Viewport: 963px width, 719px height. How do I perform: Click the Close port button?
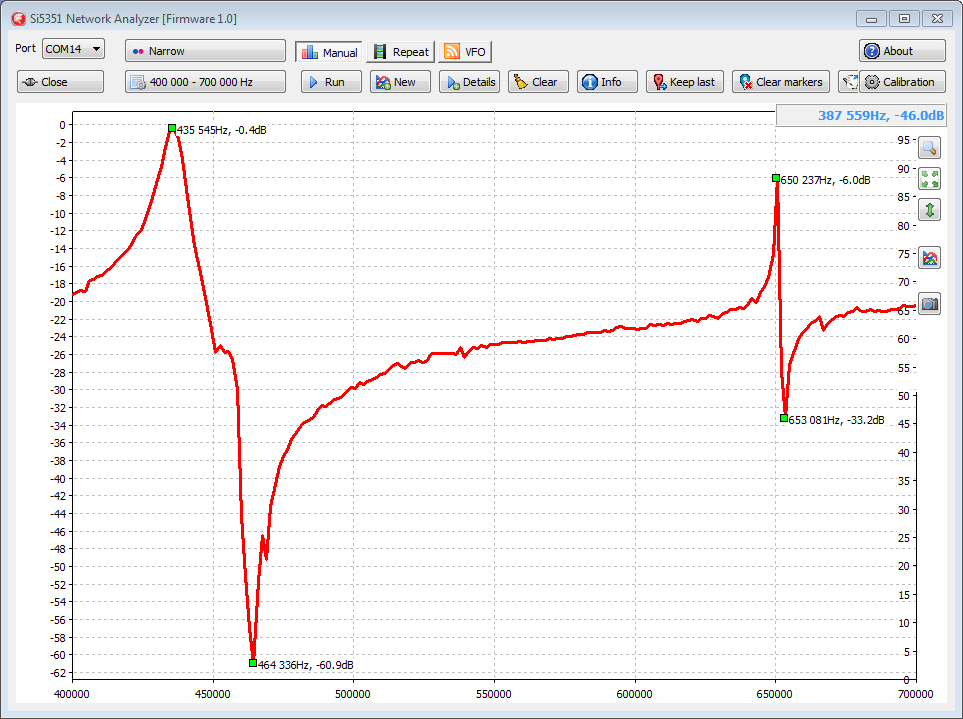(60, 82)
